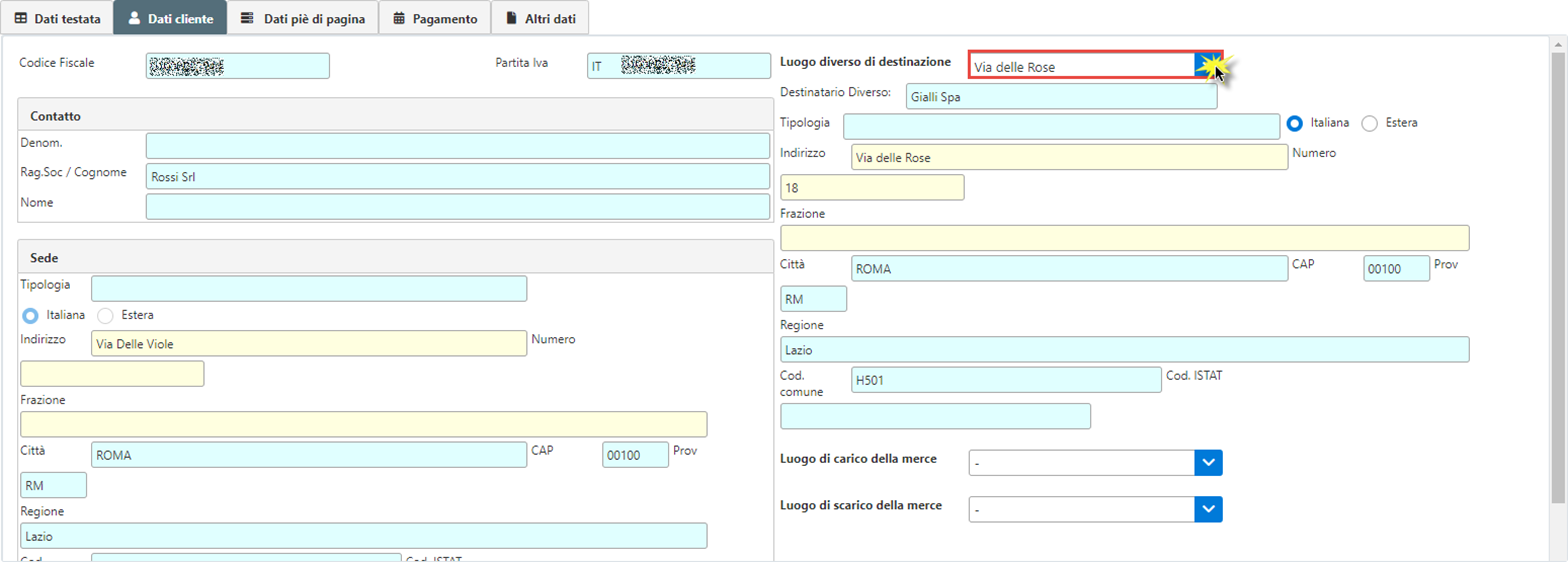Screen dimensions: 1568x562
Task: Select Italiana radio in the Sede section
Action: click(x=30, y=315)
